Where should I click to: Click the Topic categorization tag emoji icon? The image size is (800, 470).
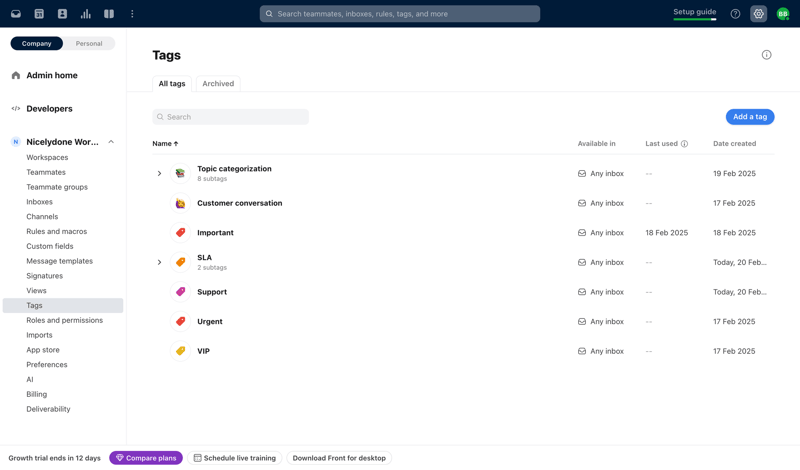(181, 174)
